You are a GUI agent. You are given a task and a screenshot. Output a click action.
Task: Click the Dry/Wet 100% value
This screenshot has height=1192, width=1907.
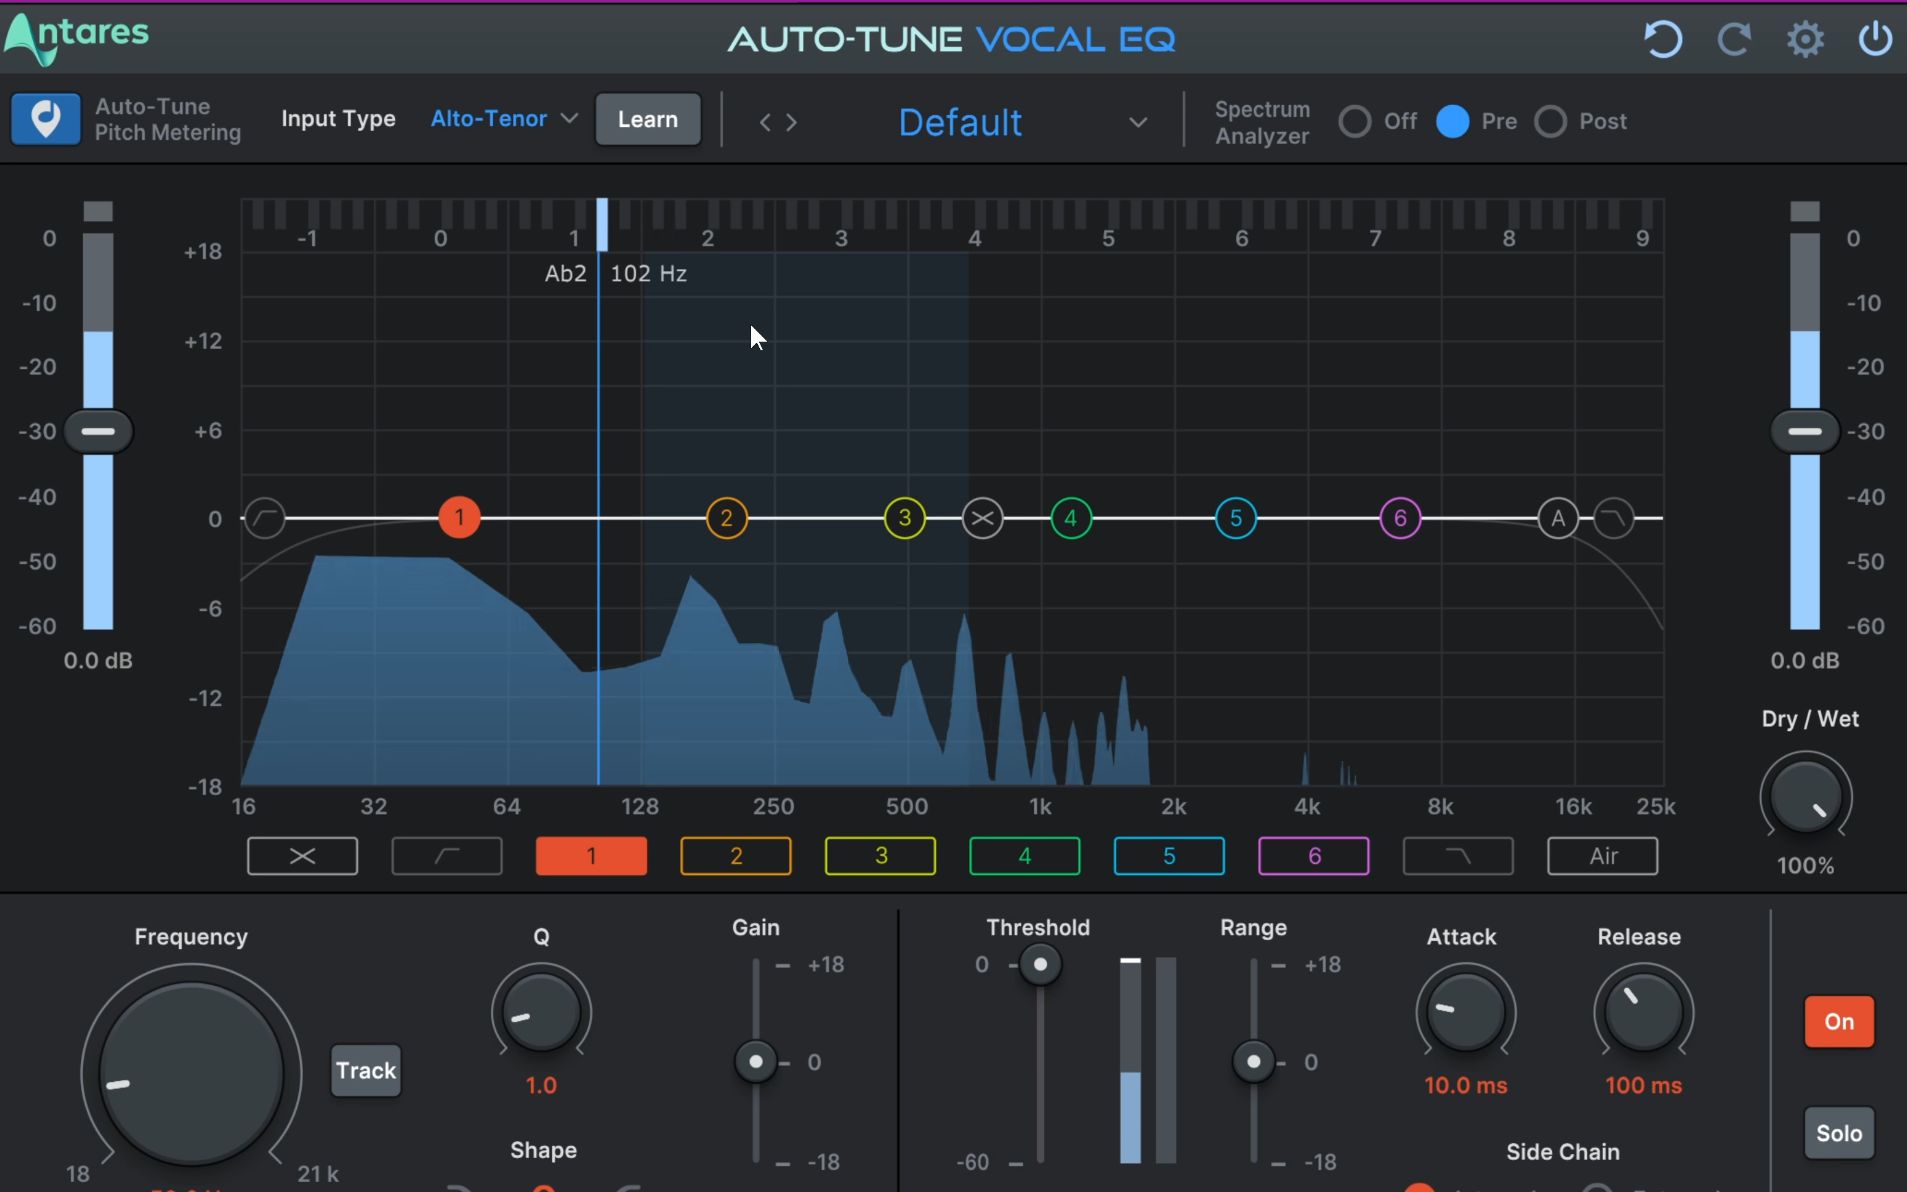[1805, 866]
